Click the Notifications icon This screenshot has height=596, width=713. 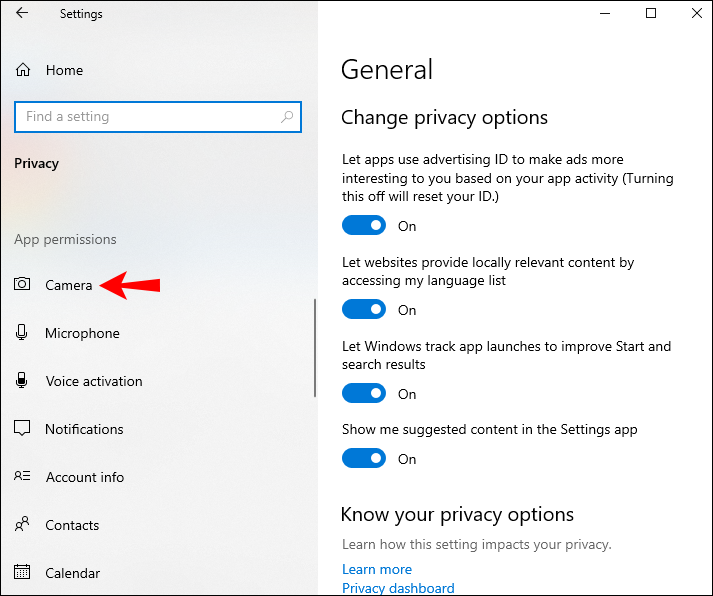click(22, 429)
